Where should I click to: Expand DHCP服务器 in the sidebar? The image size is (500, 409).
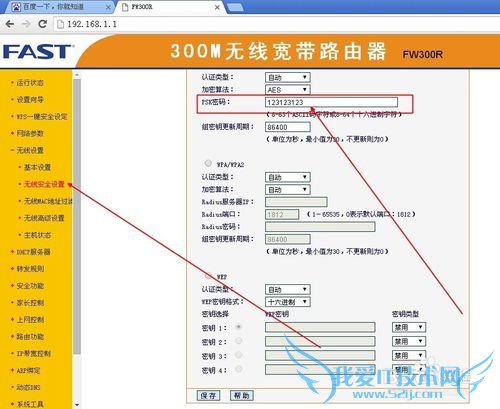(33, 252)
